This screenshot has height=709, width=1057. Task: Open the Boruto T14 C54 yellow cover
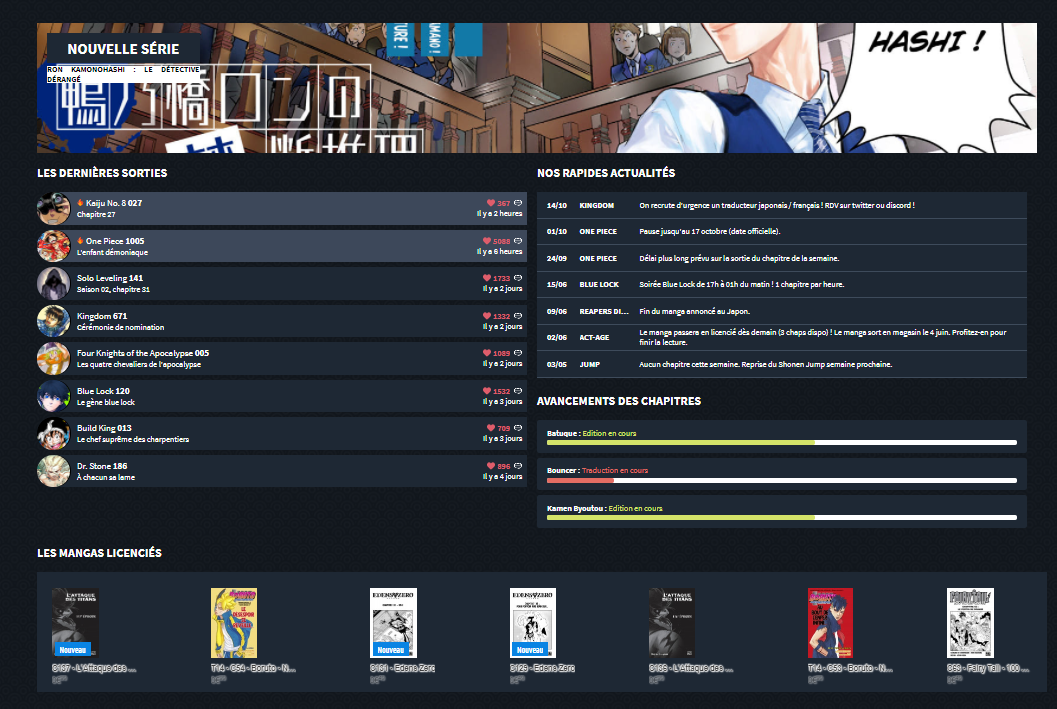[234, 623]
